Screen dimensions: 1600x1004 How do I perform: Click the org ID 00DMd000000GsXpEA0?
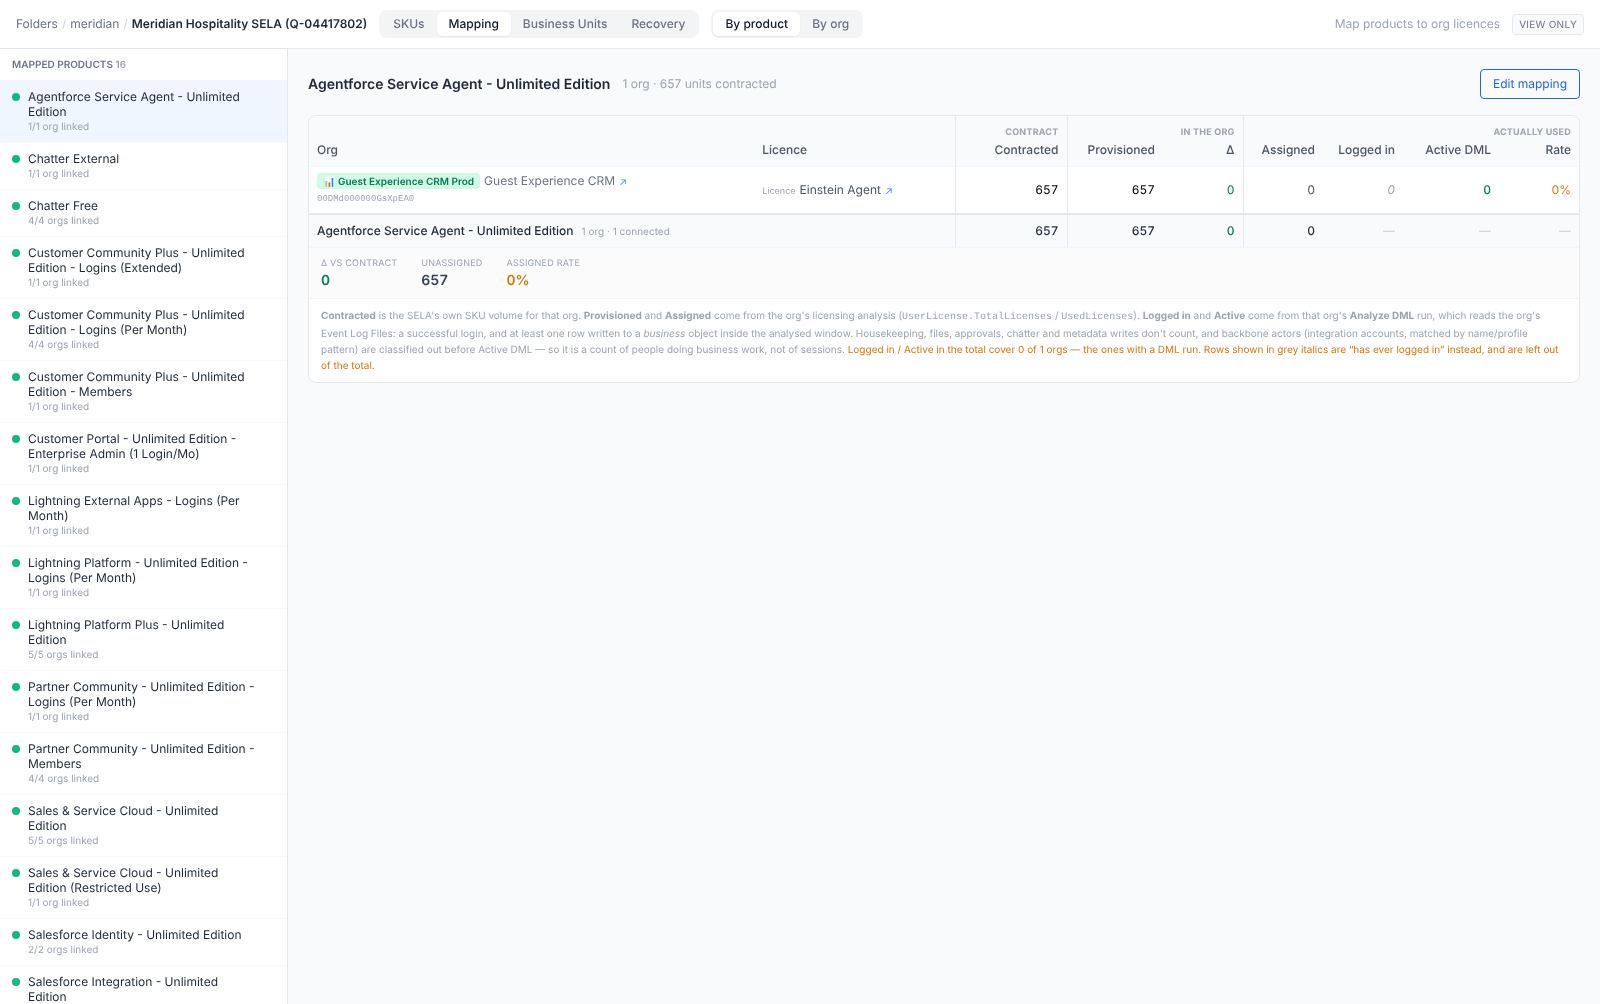(365, 198)
